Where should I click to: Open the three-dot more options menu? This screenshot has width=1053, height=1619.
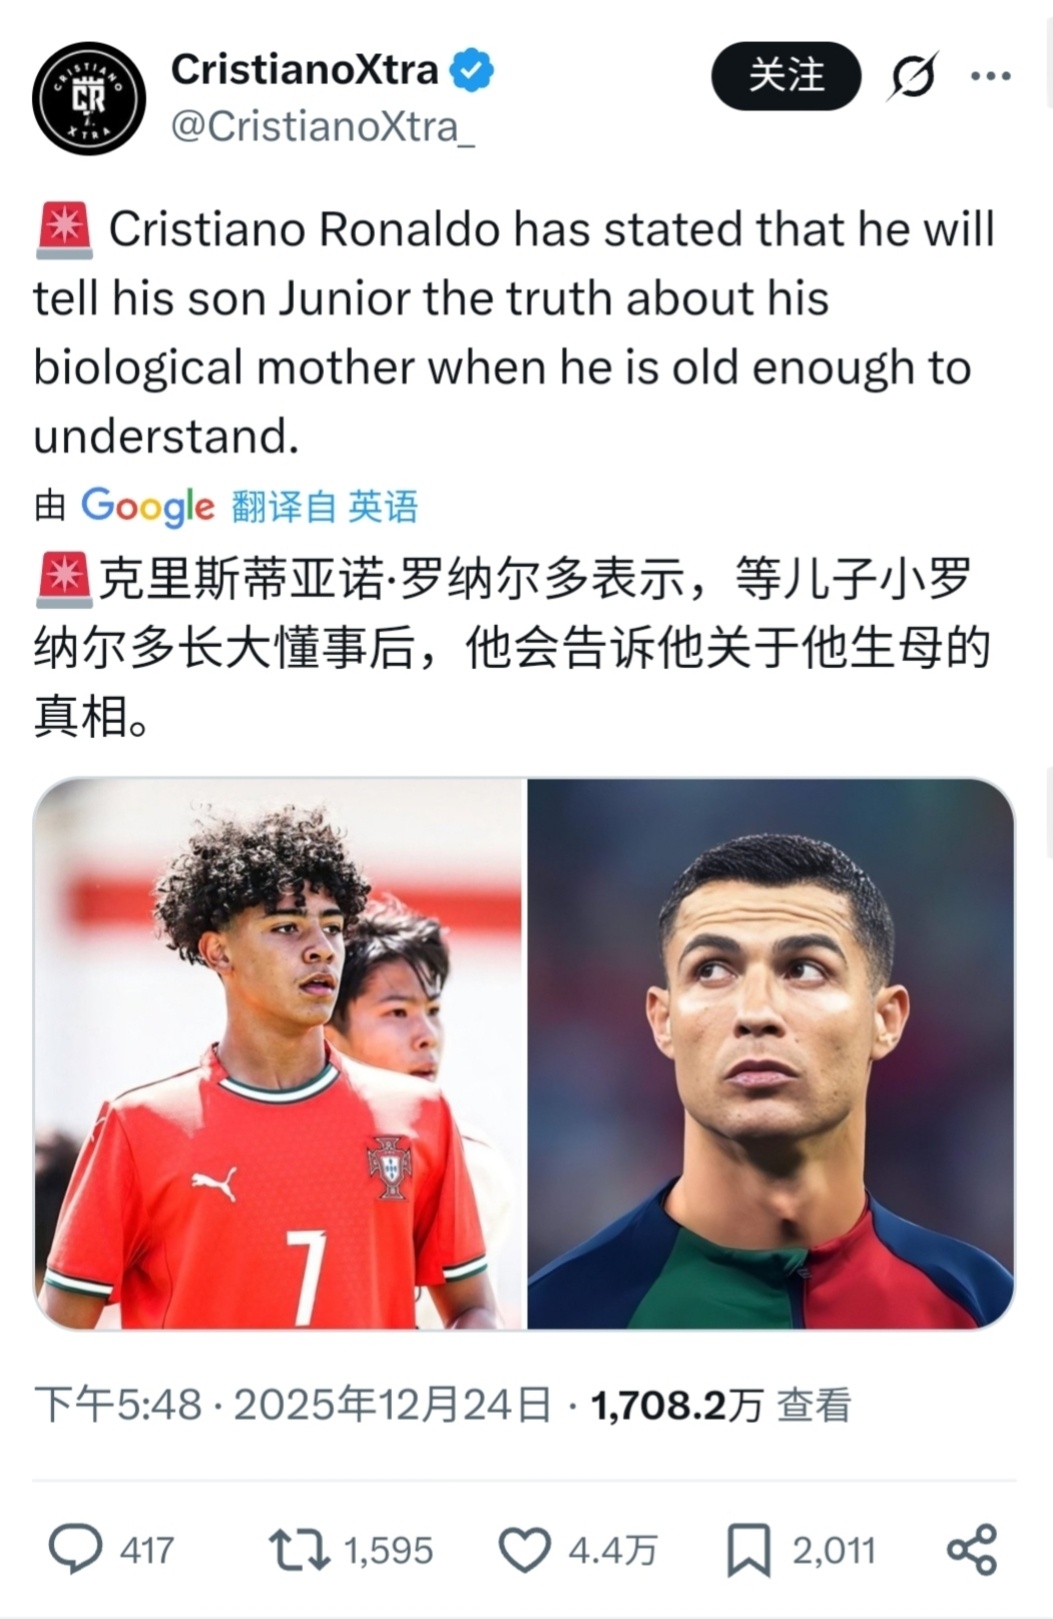[x=991, y=76]
